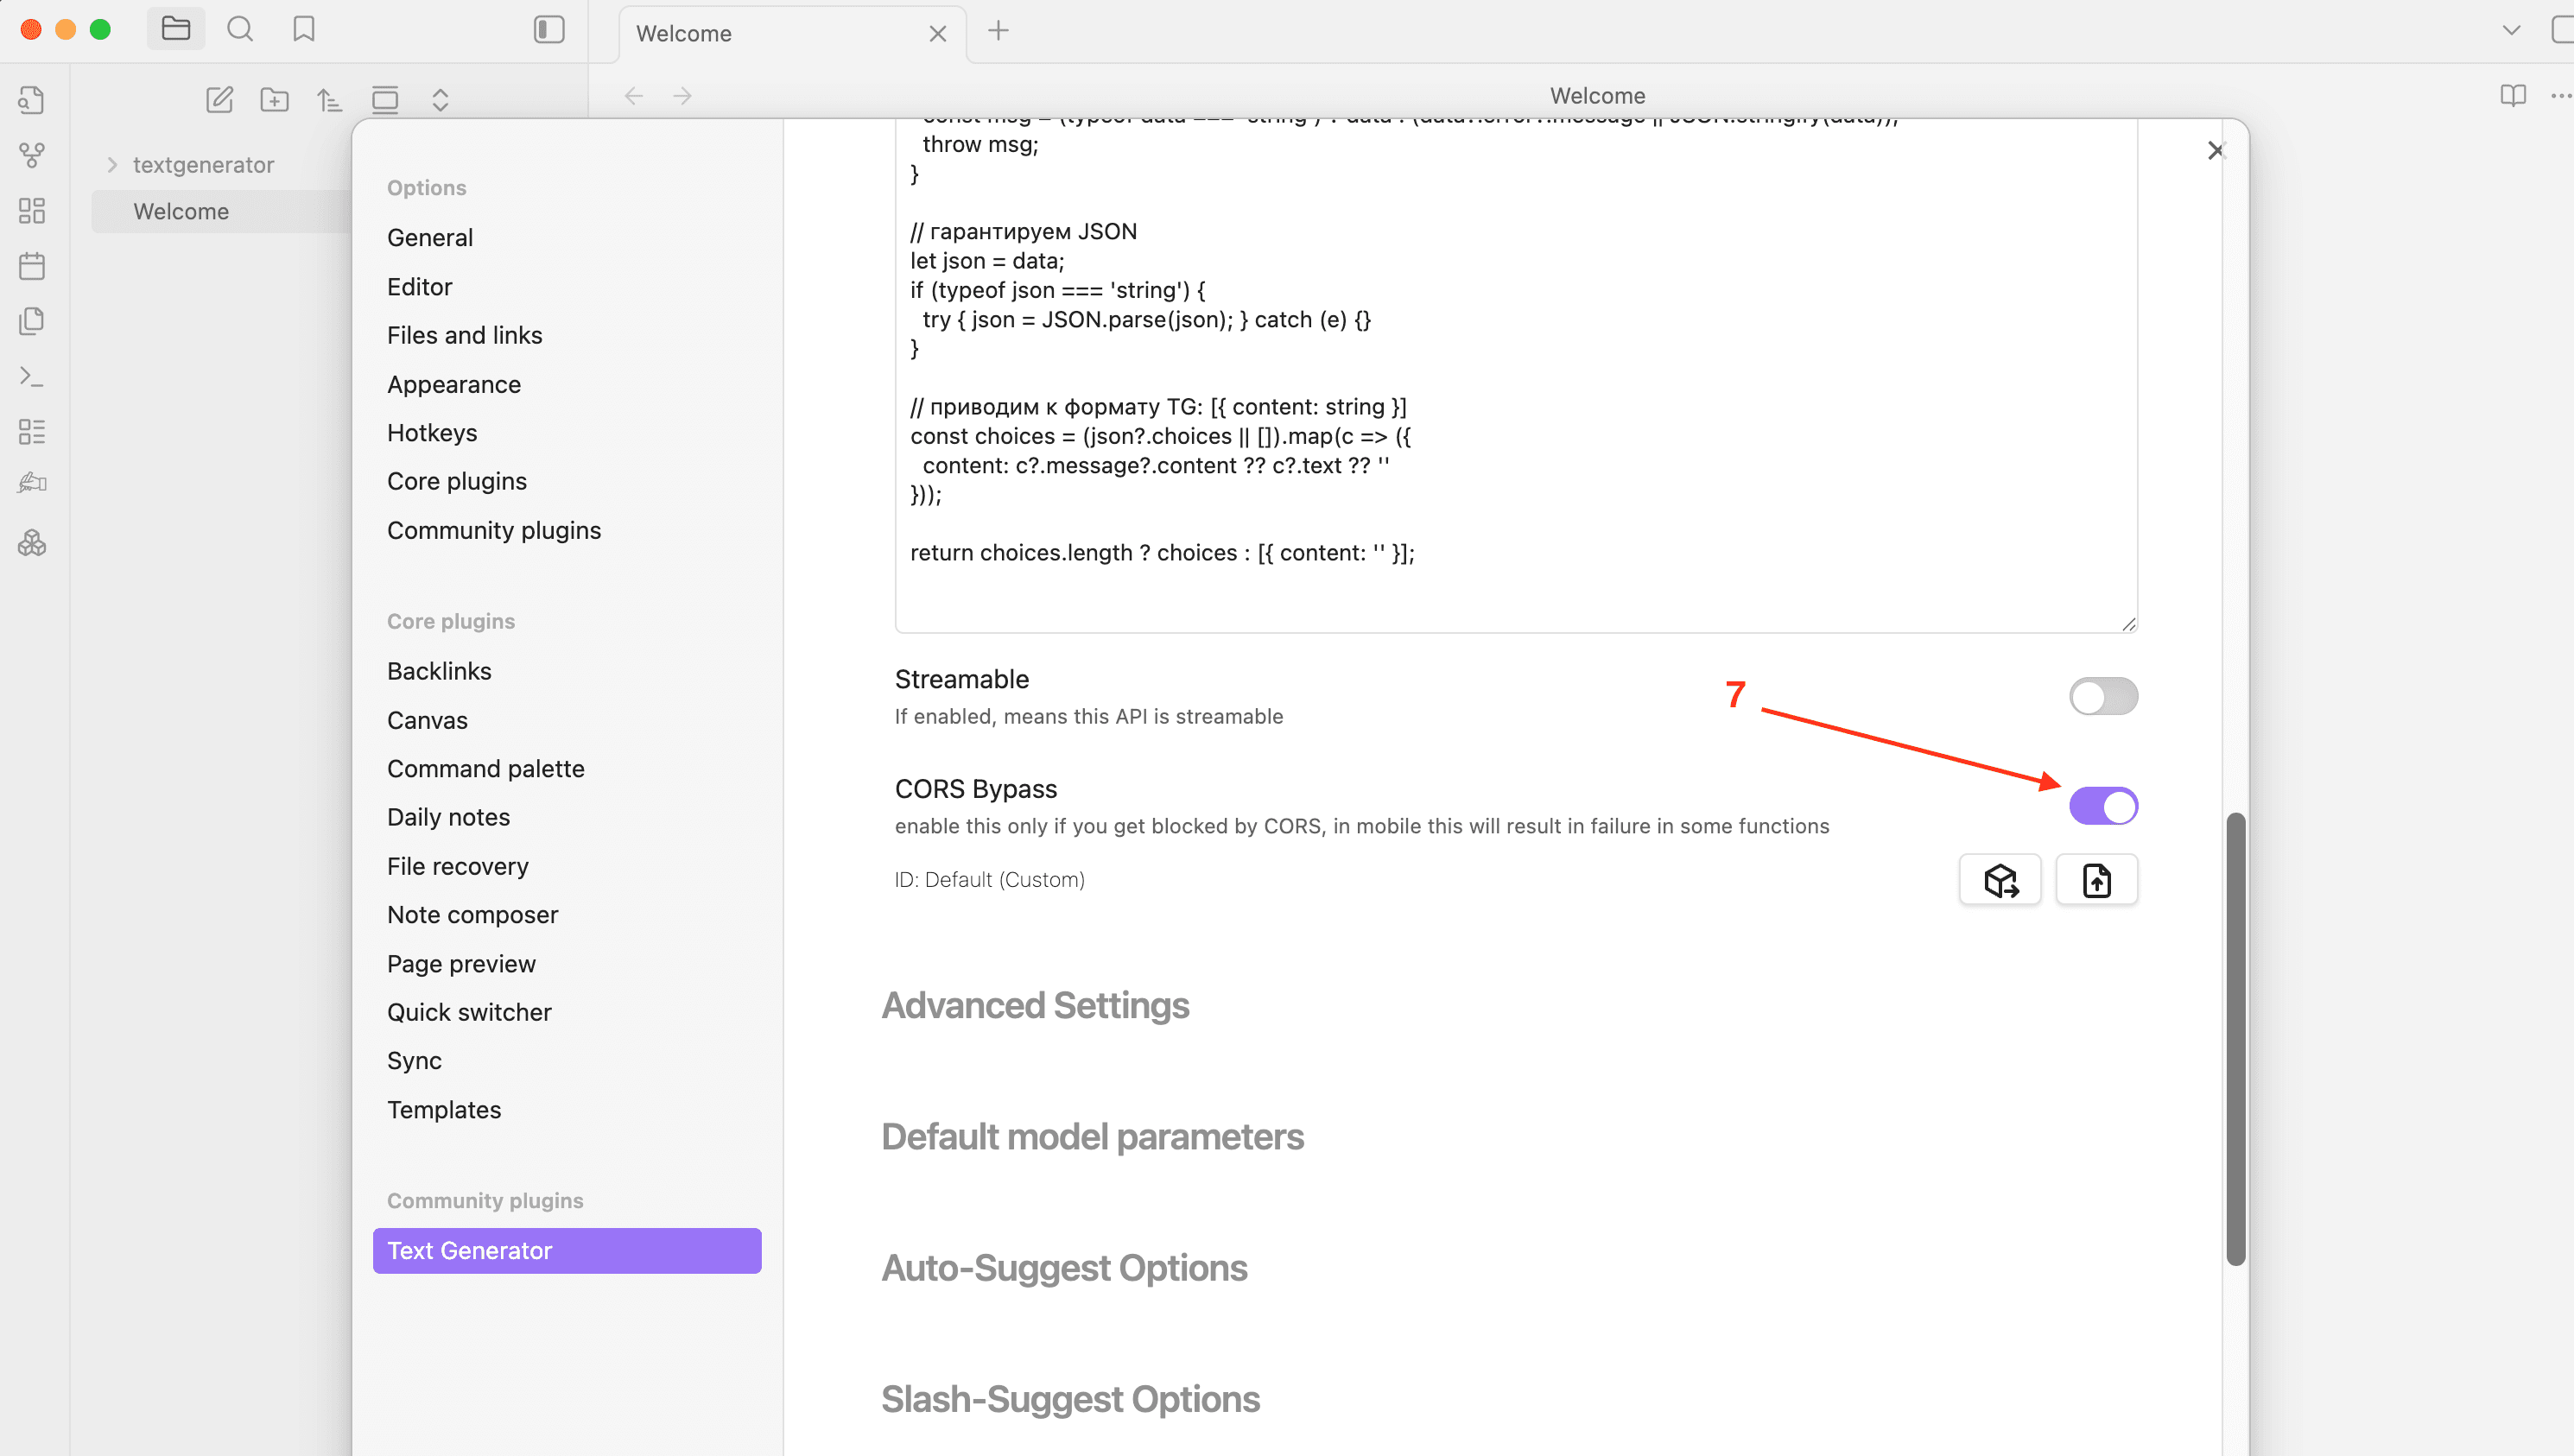Open the Text Generator plugin settings
This screenshot has height=1456, width=2574.
pyautogui.click(x=567, y=1251)
